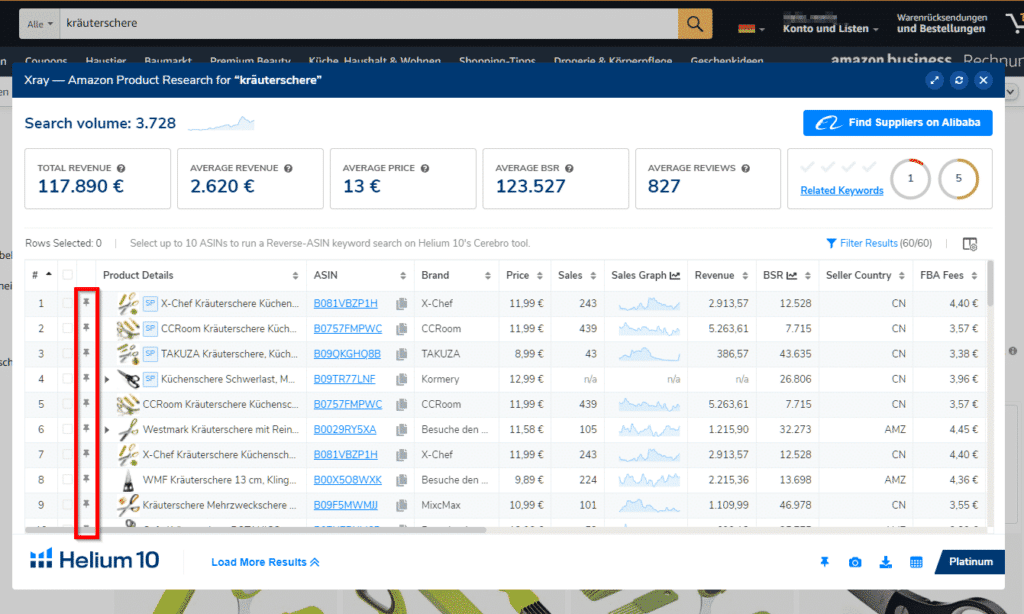Open the pinned products icon in footer

(824, 562)
